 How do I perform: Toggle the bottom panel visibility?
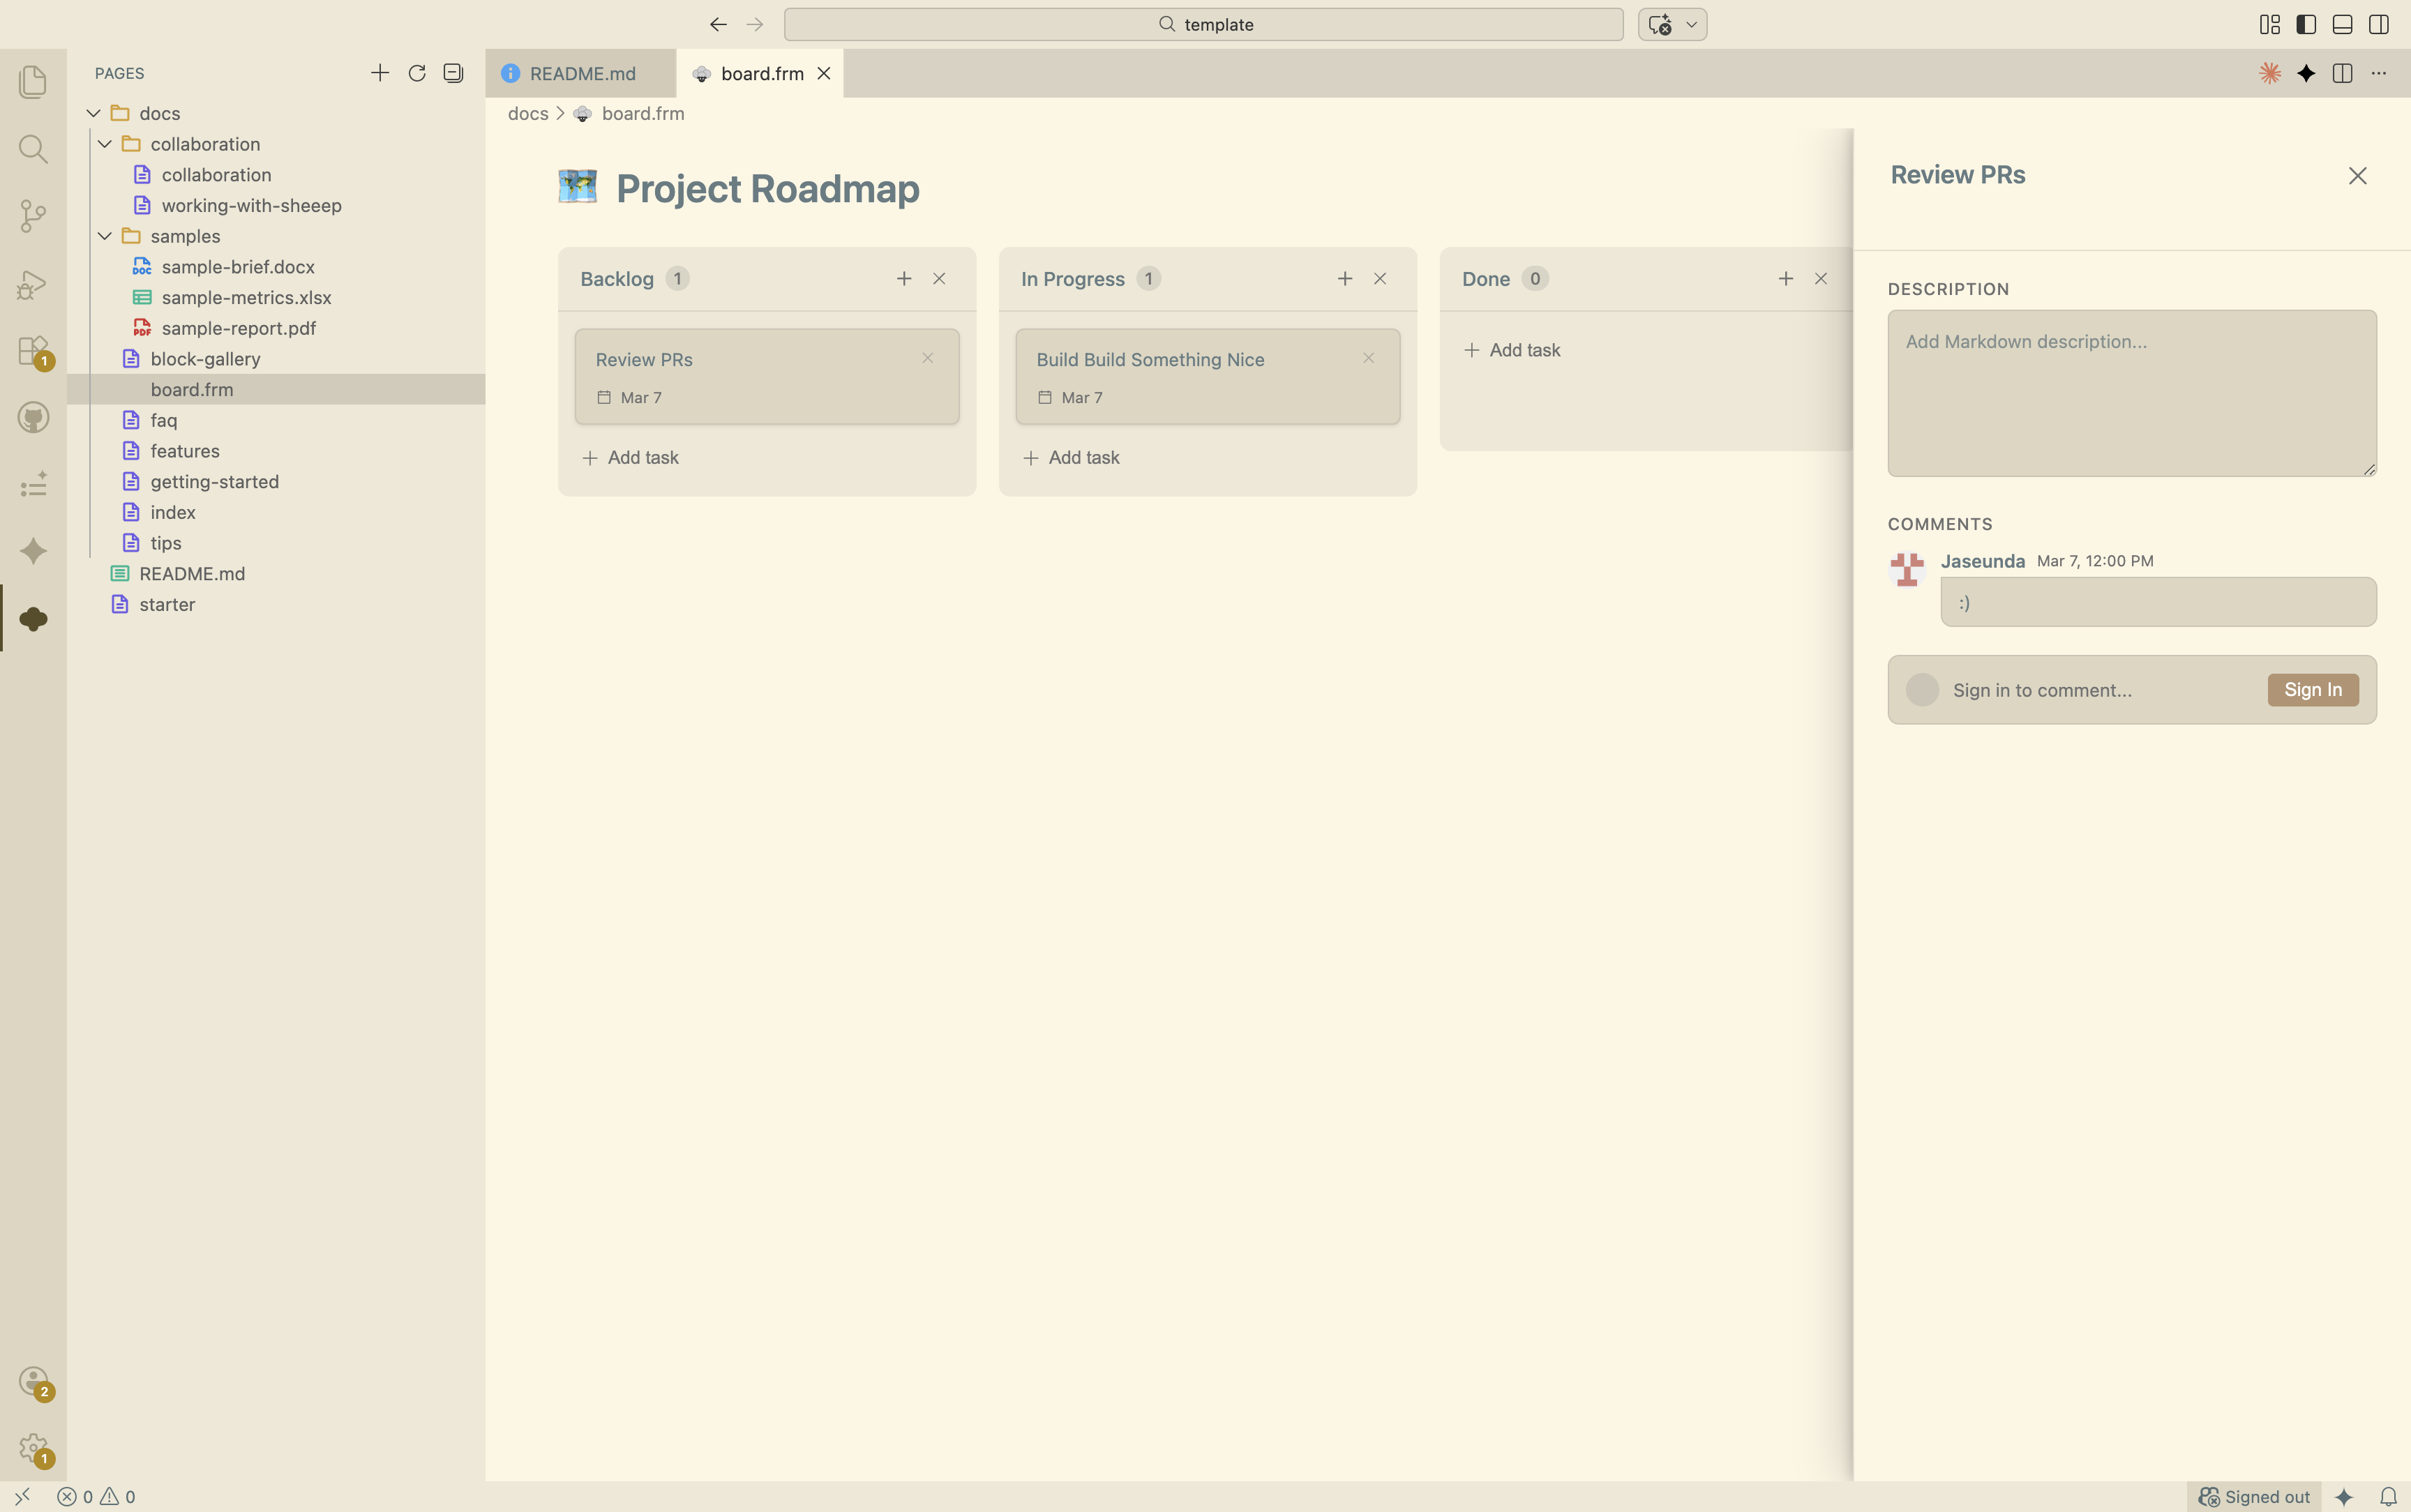pos(2341,24)
